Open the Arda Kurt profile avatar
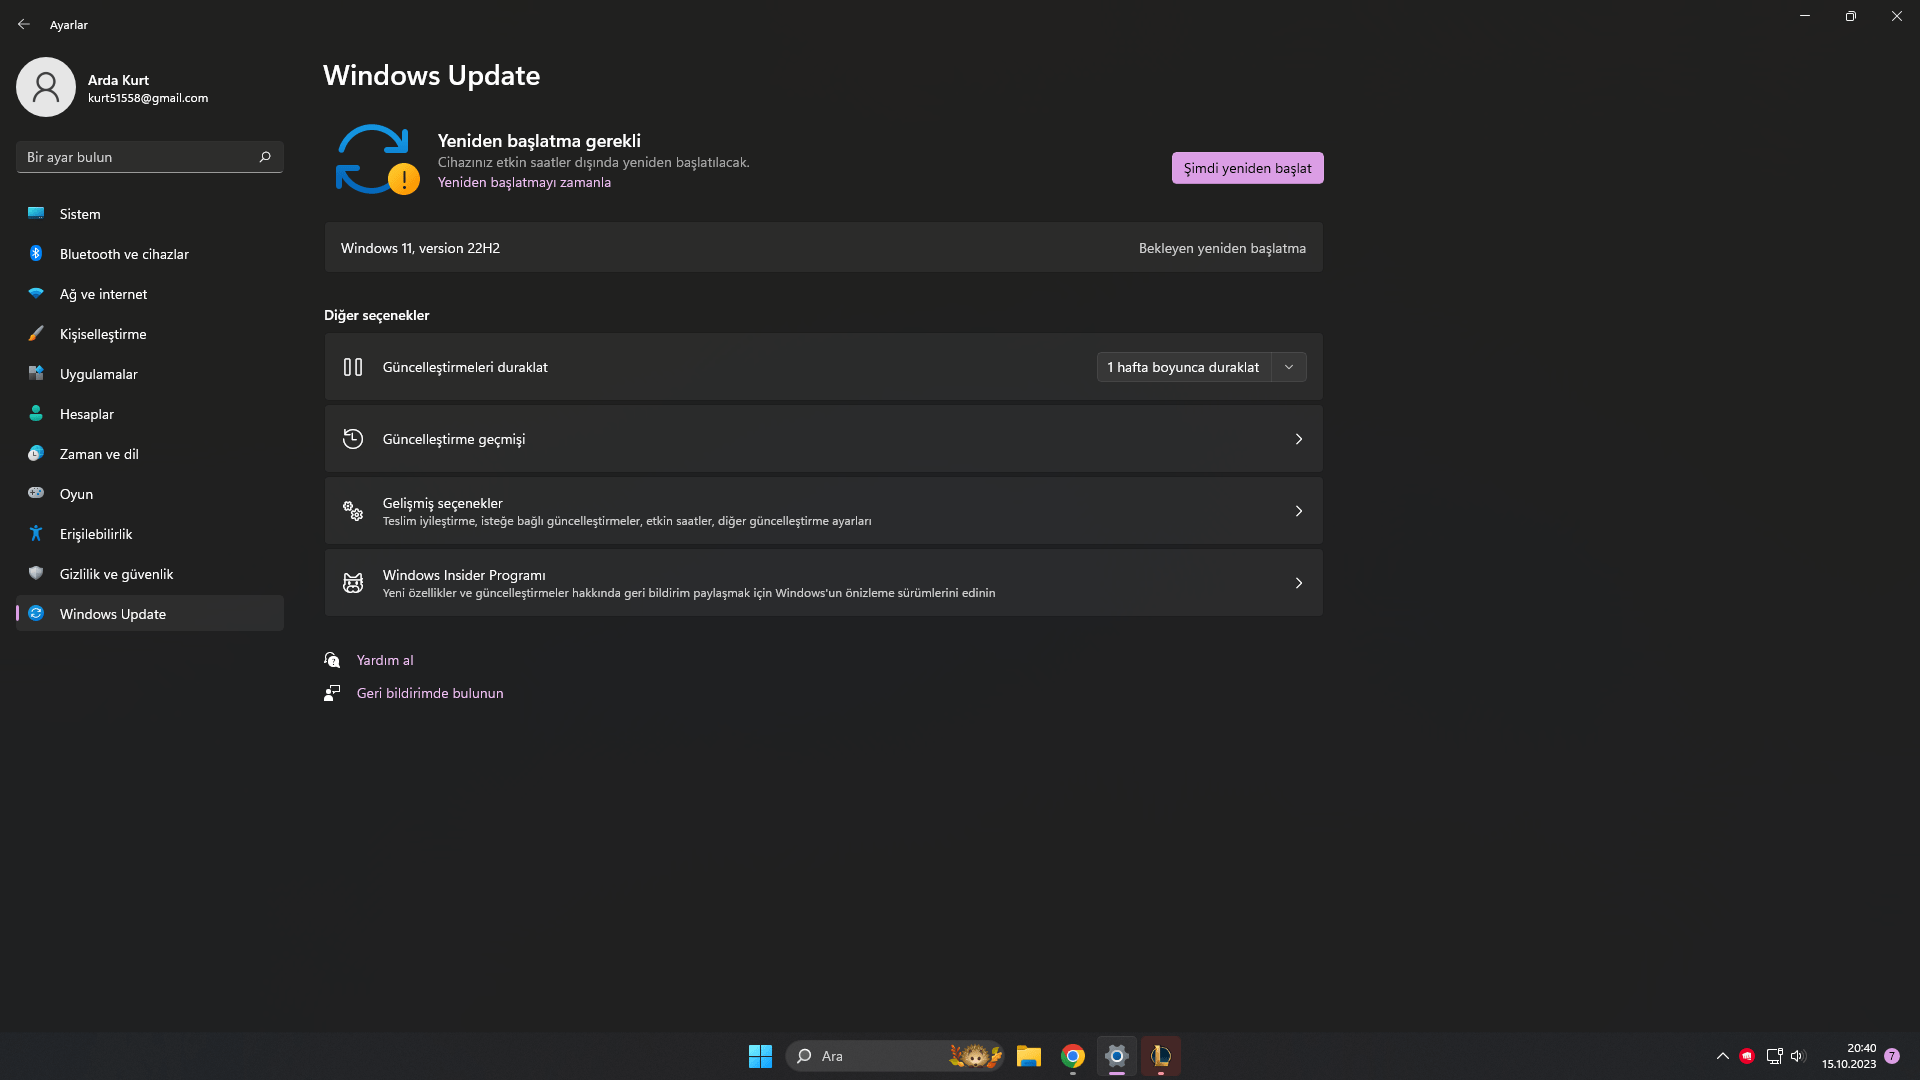 click(x=46, y=87)
